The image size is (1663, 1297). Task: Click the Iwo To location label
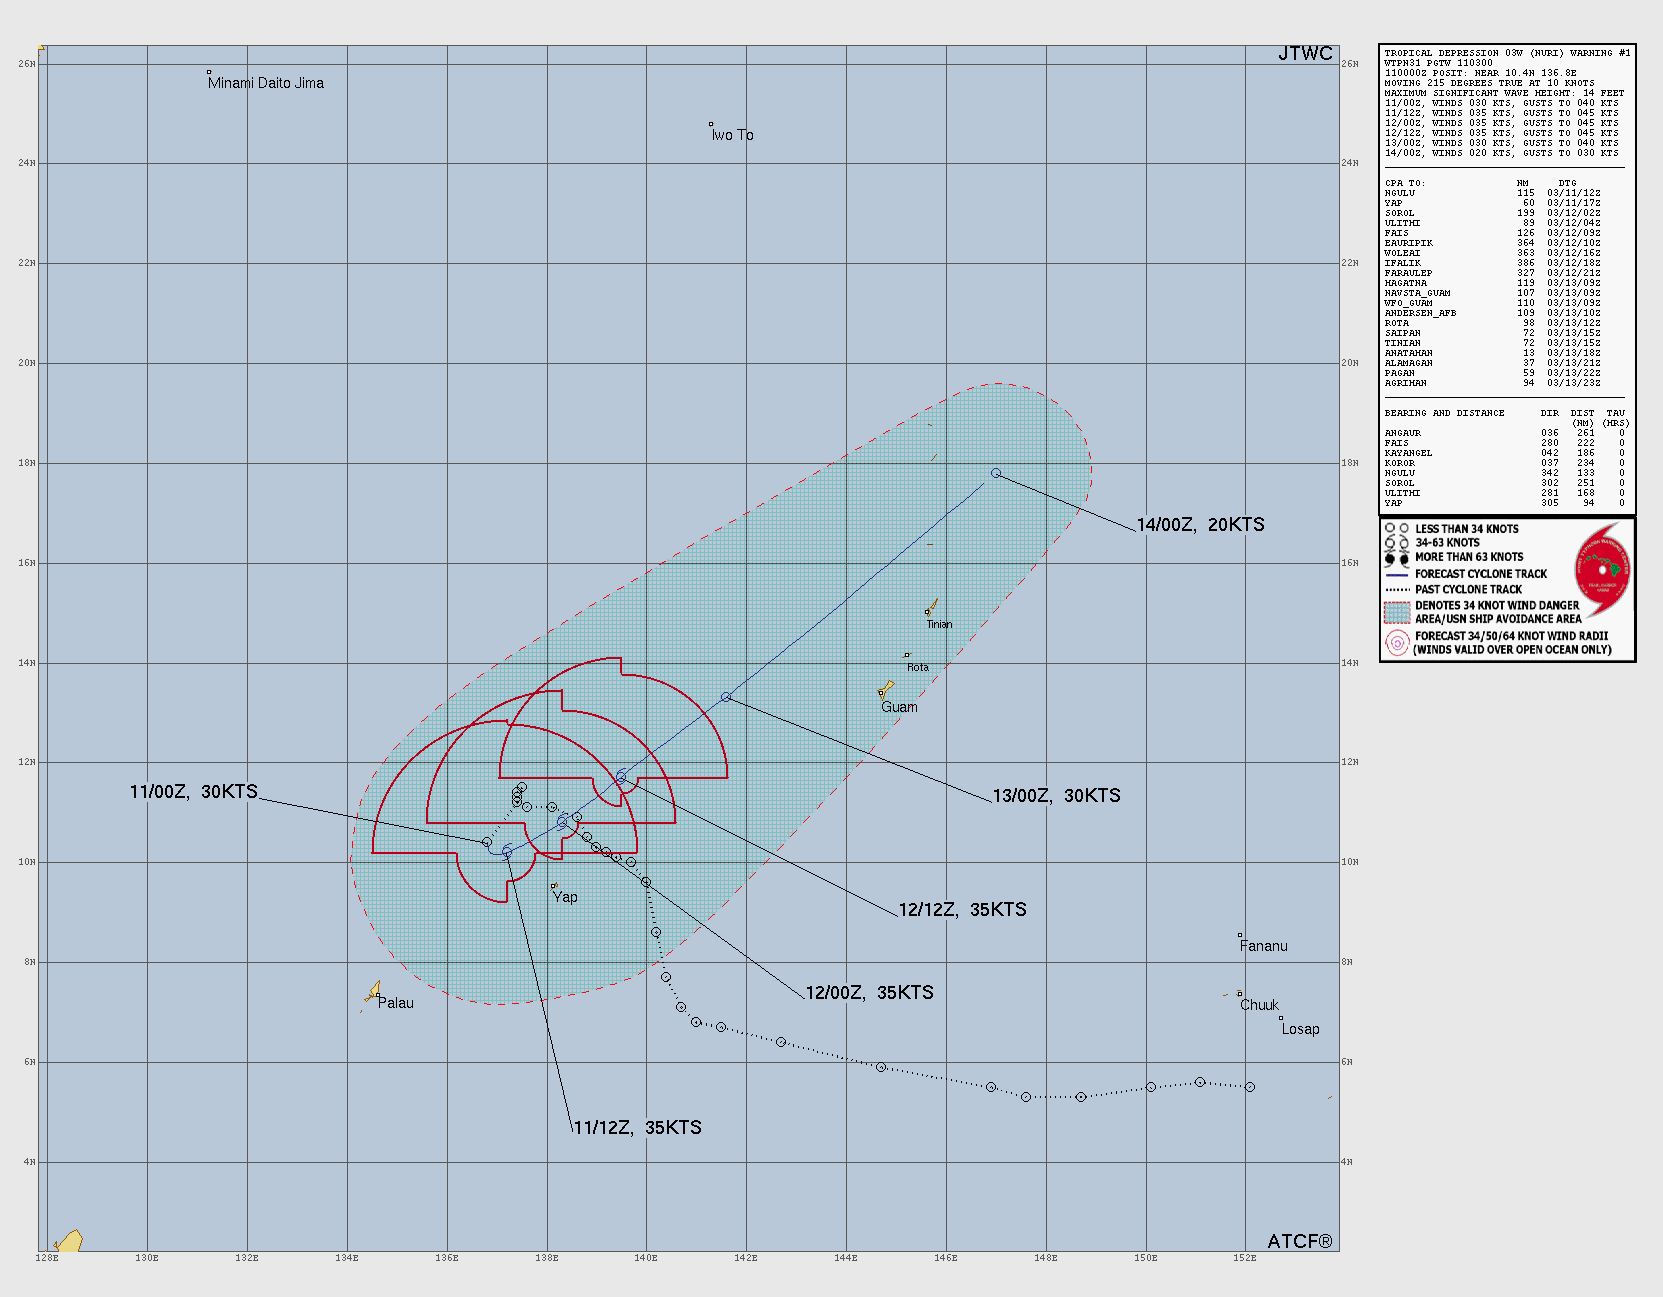732,135
